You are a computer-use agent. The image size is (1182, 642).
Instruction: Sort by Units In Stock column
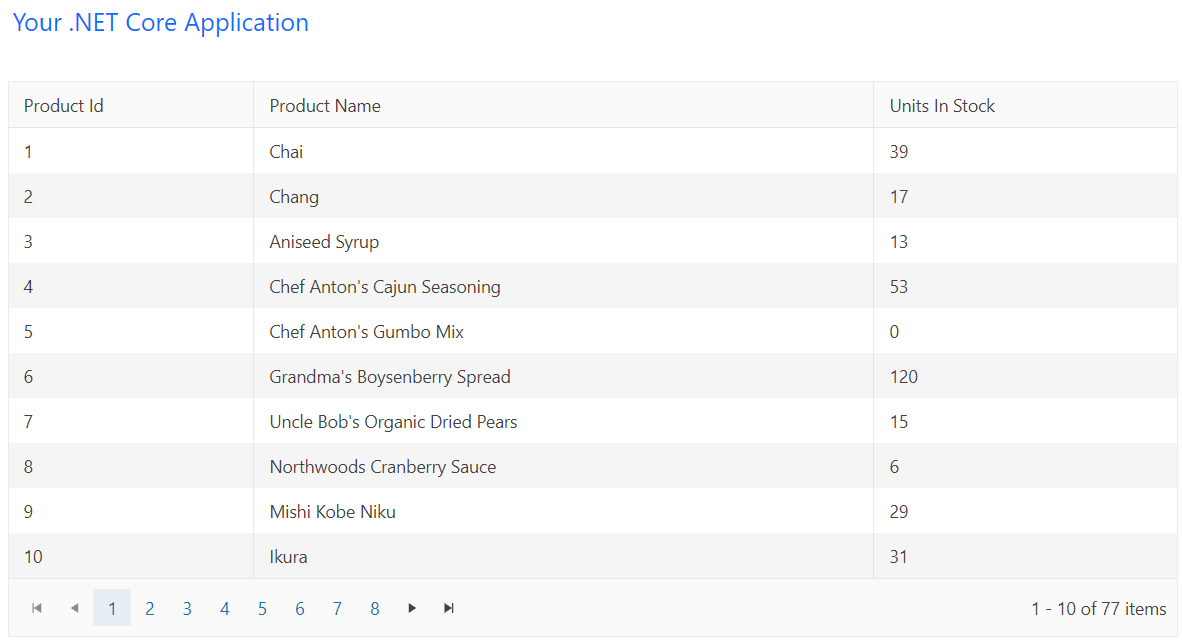940,105
